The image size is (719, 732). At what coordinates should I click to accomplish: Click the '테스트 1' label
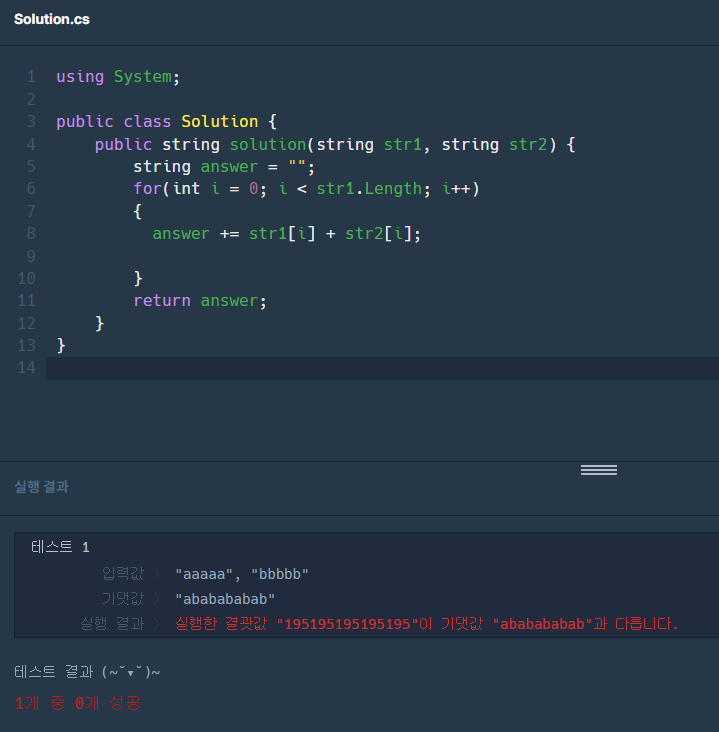(60, 547)
